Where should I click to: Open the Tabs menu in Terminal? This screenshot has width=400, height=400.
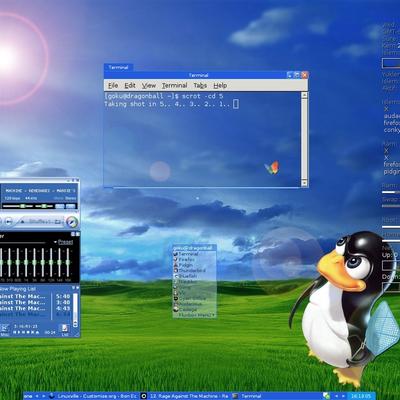(200, 86)
